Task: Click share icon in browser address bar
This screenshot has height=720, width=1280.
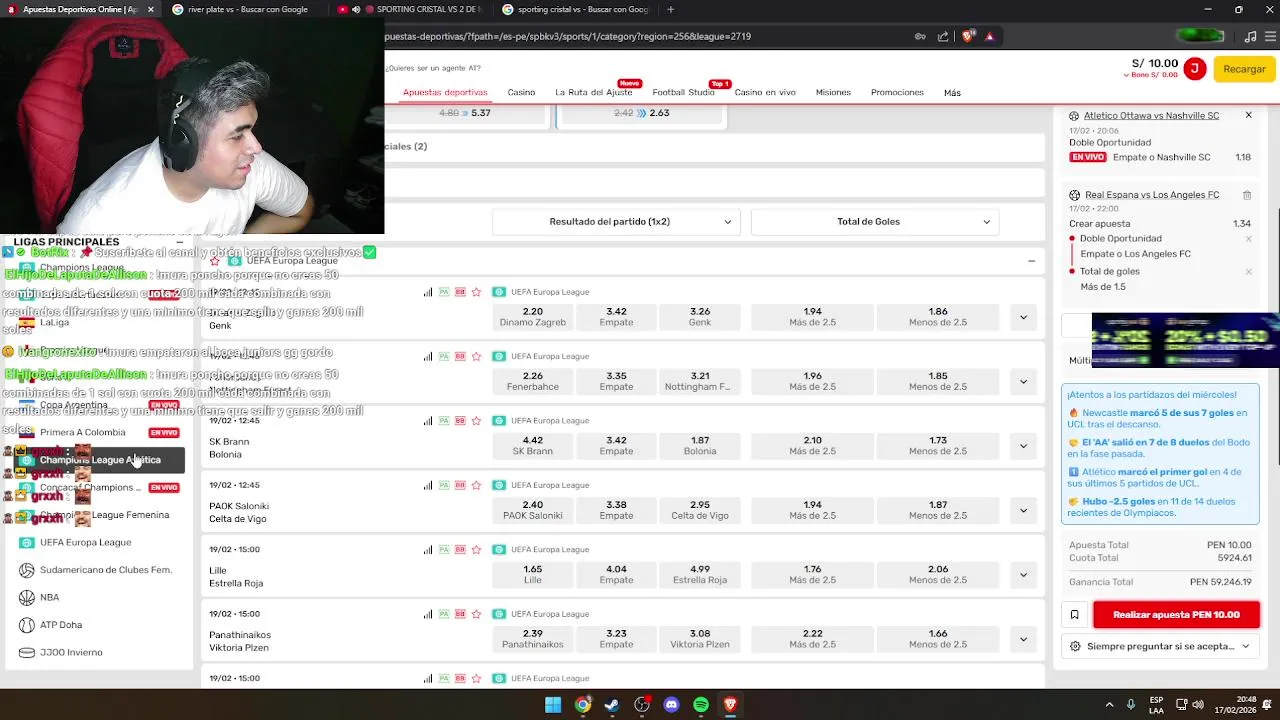Action: pos(942,36)
